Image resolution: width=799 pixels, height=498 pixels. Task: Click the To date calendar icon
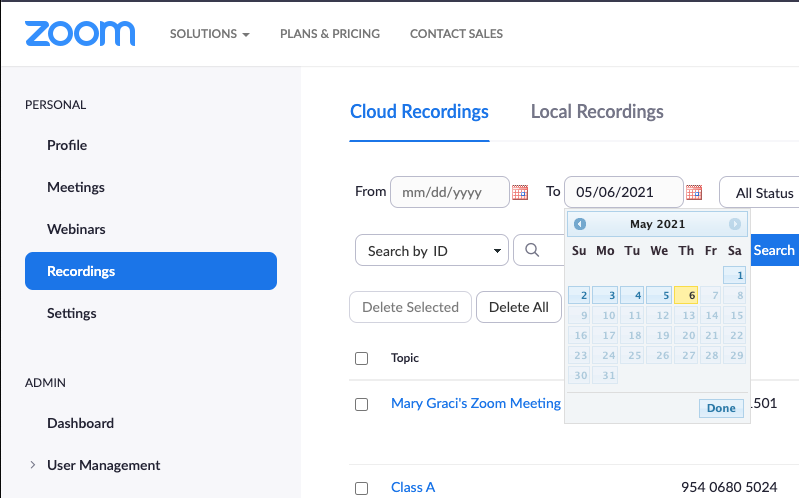[x=694, y=193]
